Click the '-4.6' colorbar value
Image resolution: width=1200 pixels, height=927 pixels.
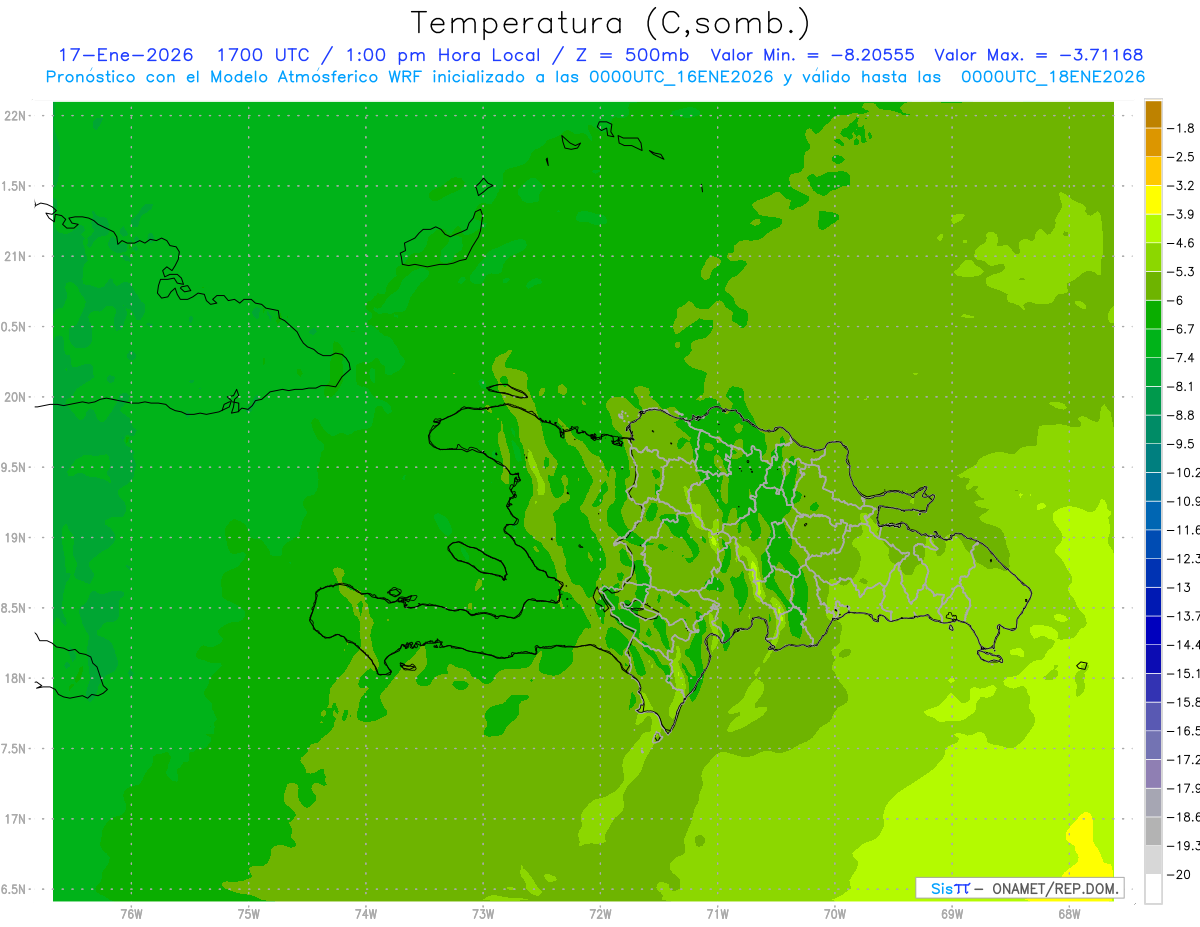coord(1182,243)
